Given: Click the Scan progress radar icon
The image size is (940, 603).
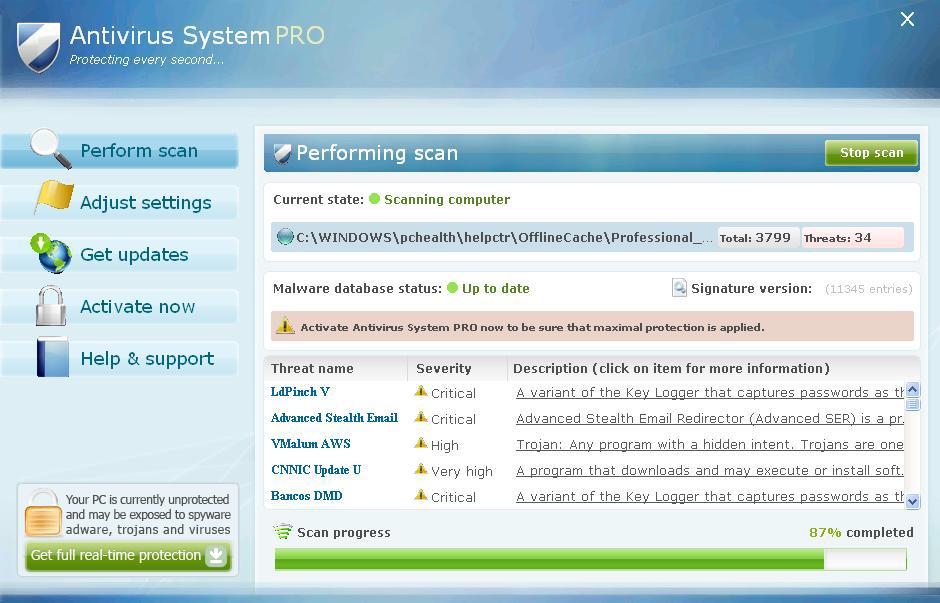Looking at the screenshot, I should pyautogui.click(x=283, y=532).
